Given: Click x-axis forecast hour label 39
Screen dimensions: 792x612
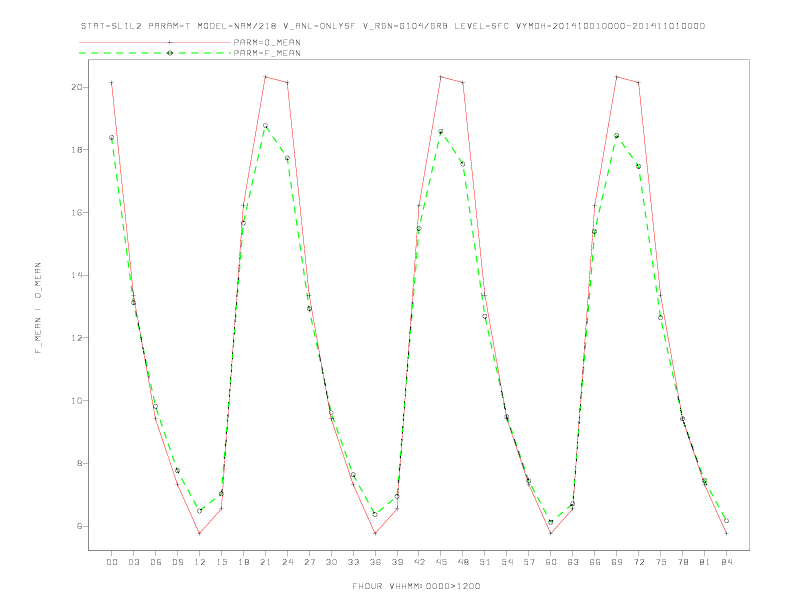Looking at the screenshot, I should click(397, 562).
